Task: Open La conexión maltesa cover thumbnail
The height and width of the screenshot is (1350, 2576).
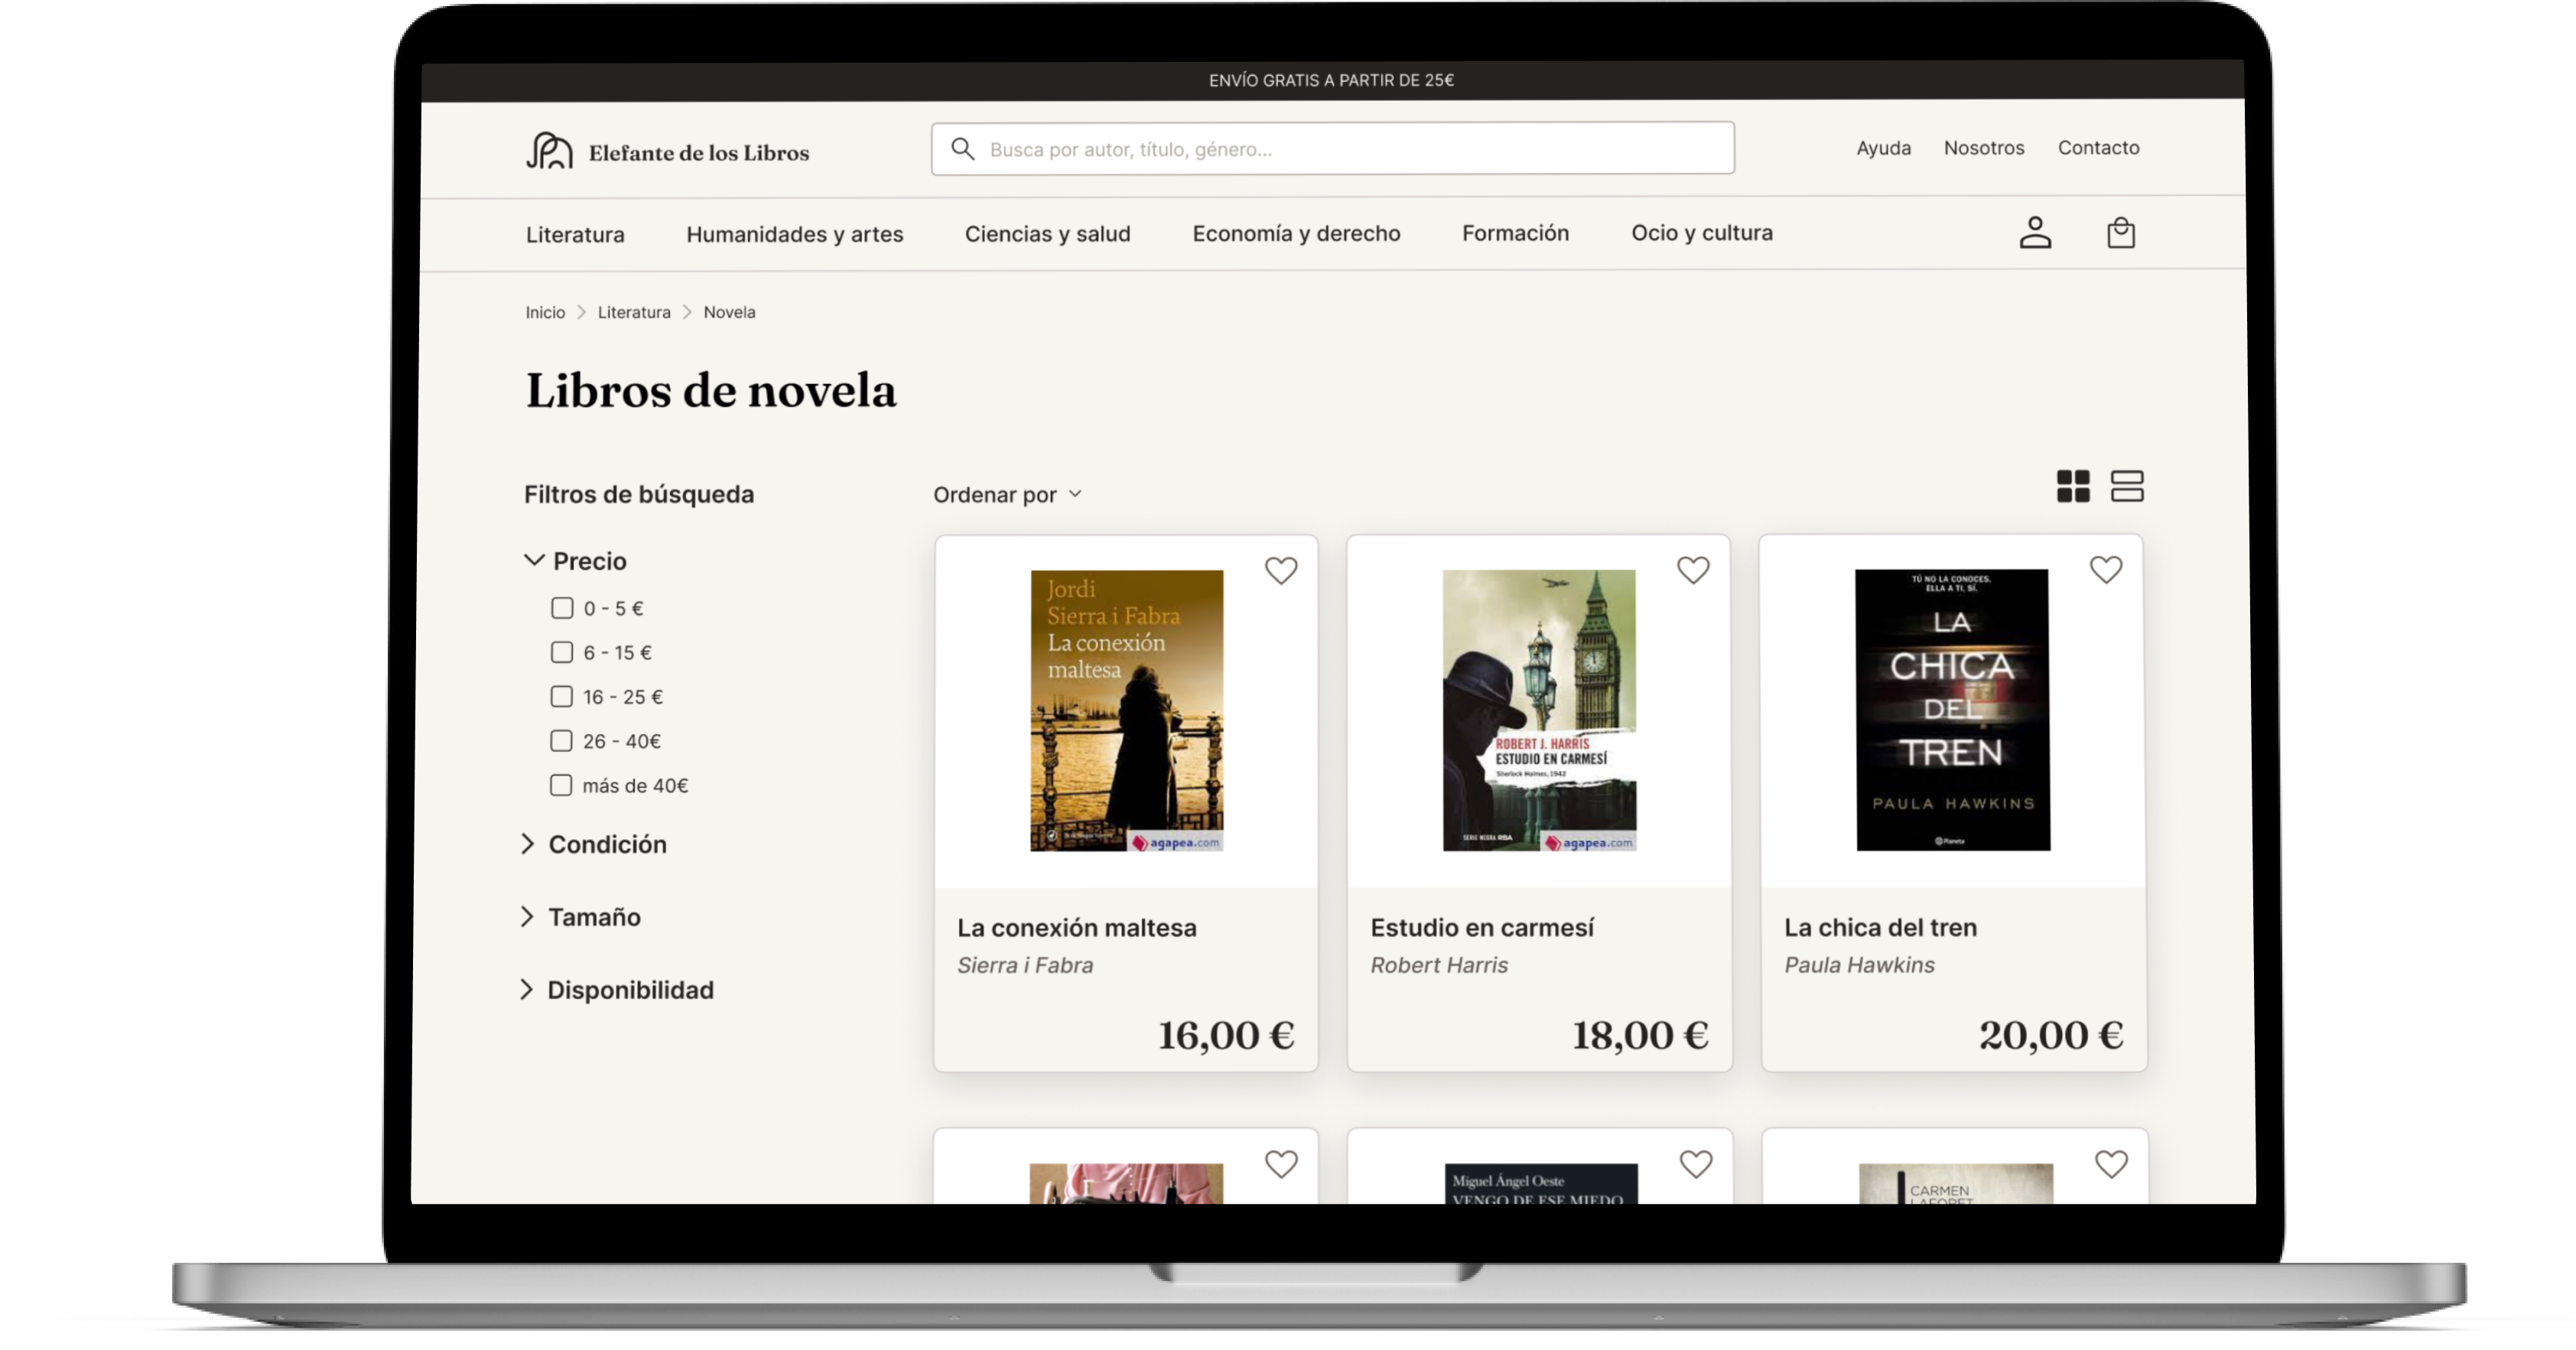Action: 1126,710
